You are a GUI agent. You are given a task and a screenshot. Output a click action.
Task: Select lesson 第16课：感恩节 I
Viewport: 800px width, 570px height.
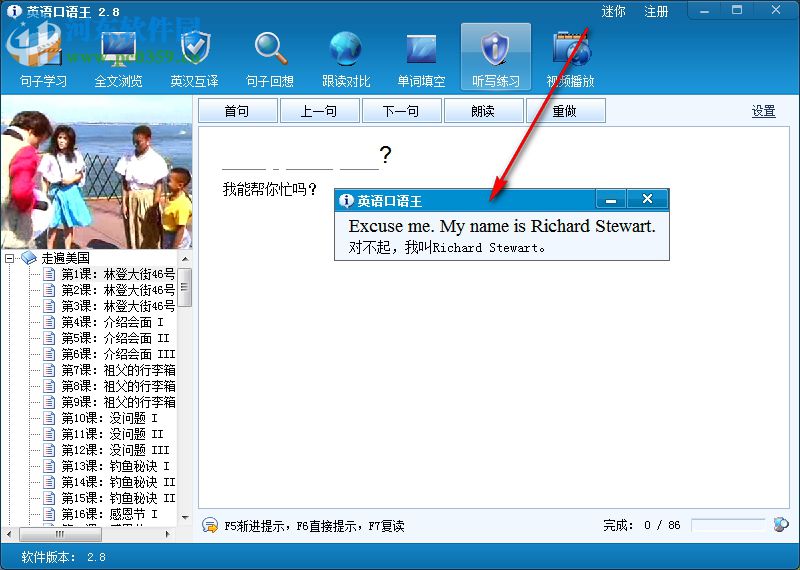point(109,514)
